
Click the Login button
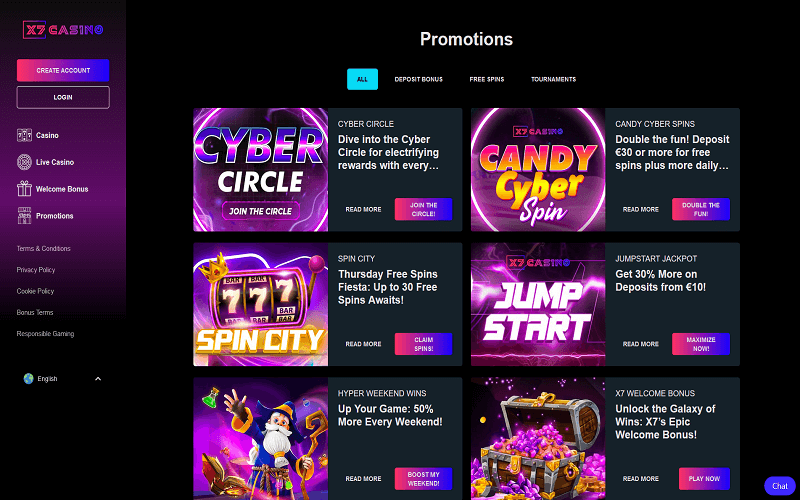point(63,97)
